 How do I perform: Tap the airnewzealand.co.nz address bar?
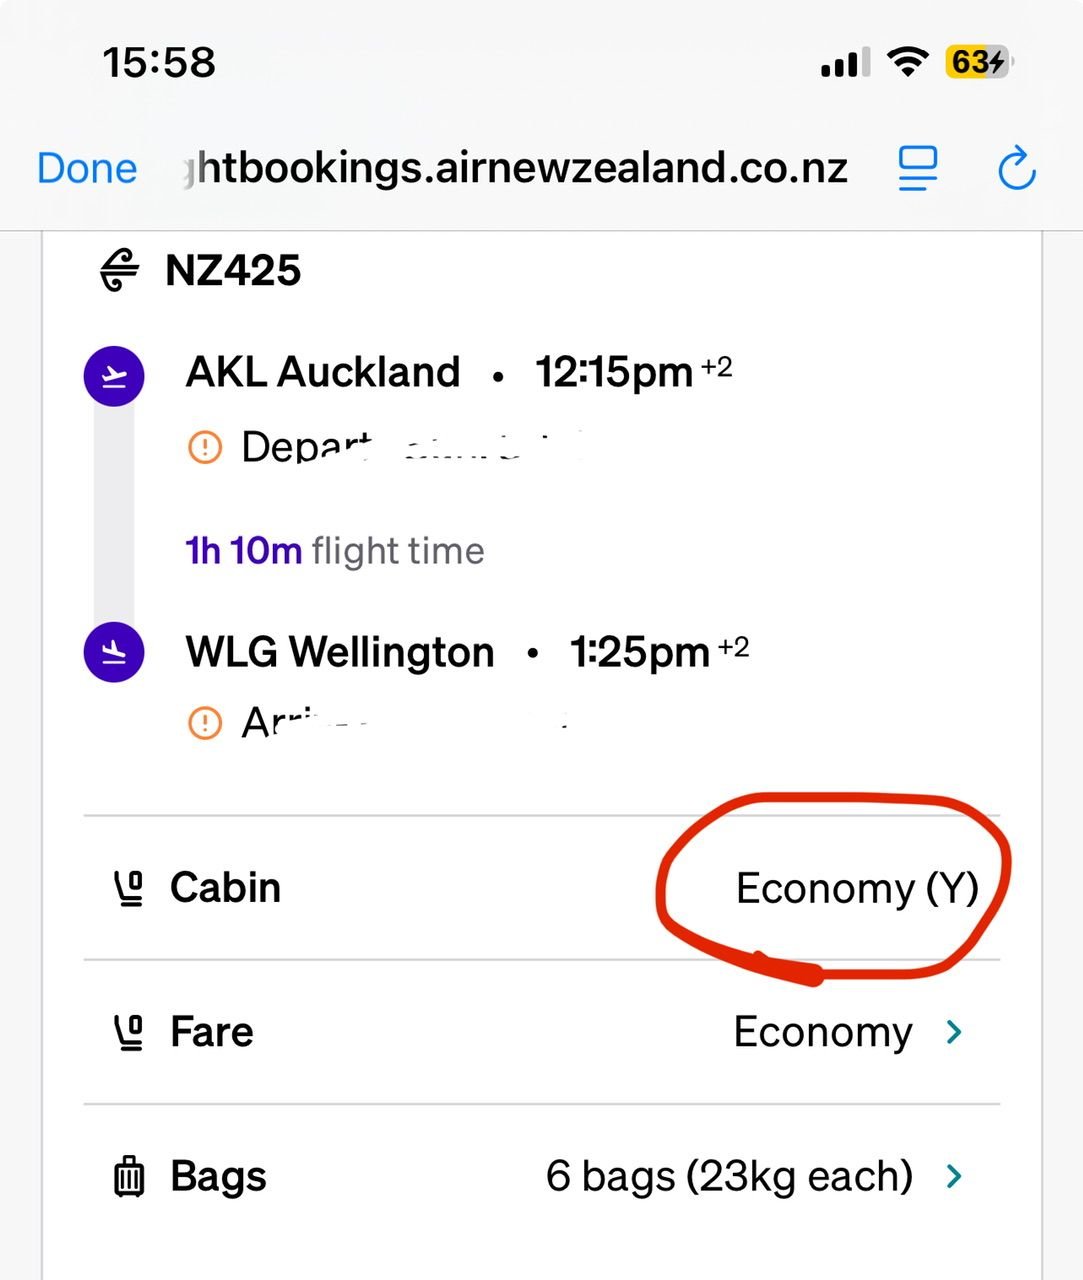coord(516,168)
